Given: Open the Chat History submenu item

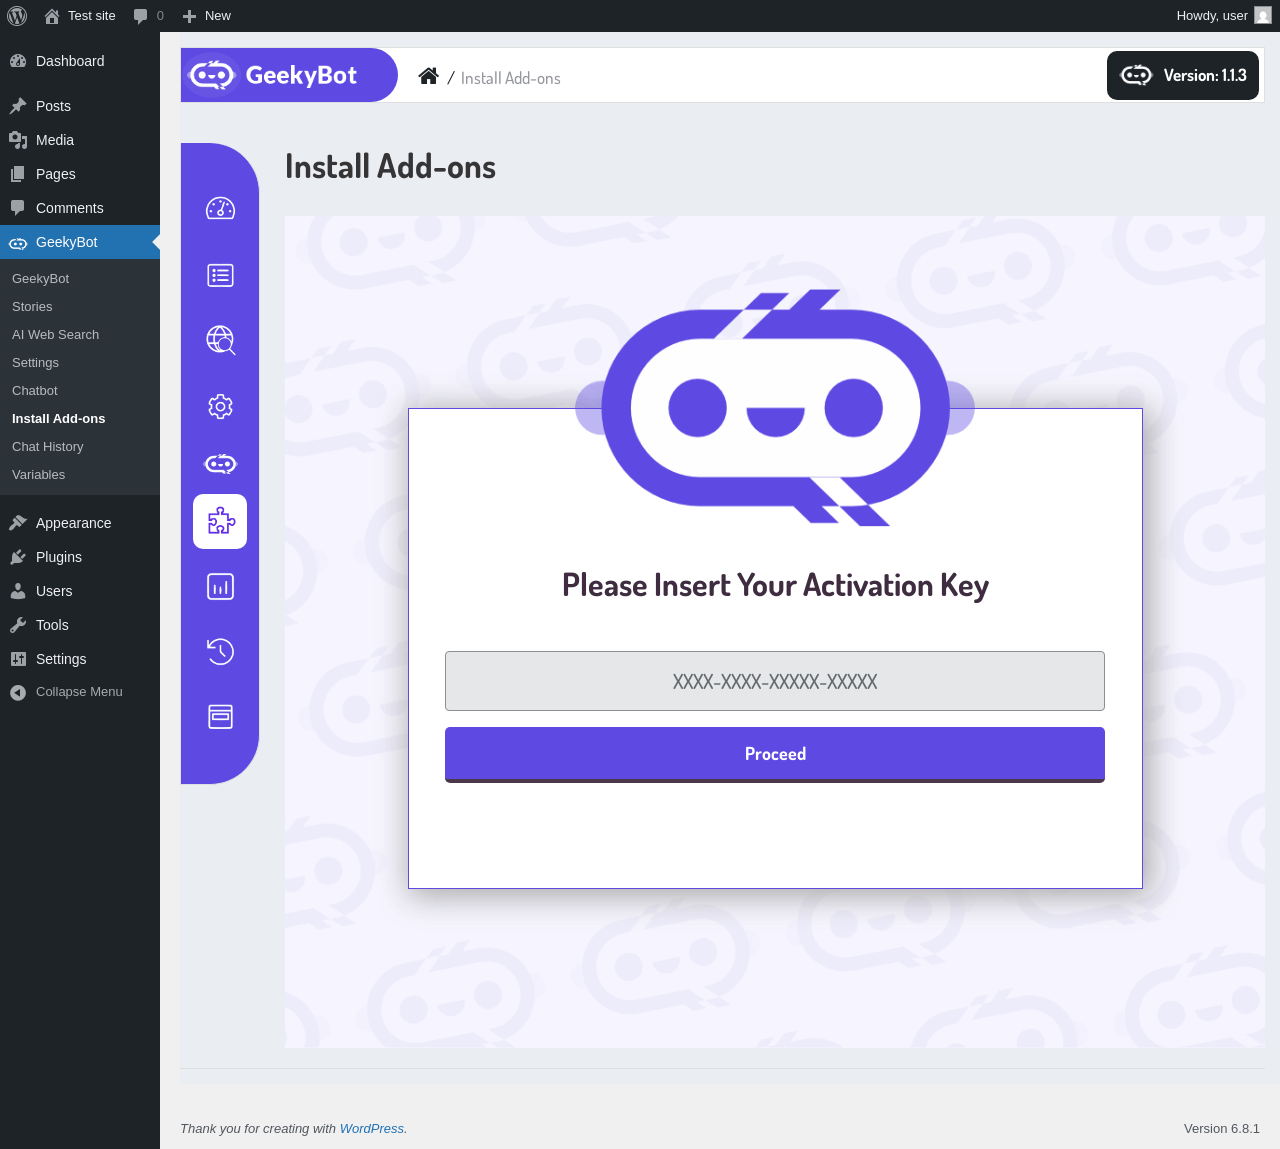Looking at the screenshot, I should pos(80,447).
